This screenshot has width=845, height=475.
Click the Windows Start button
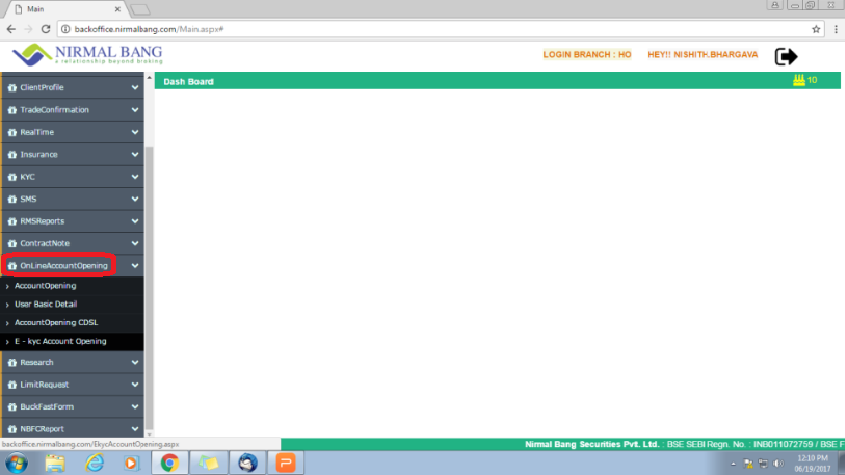tap(17, 462)
